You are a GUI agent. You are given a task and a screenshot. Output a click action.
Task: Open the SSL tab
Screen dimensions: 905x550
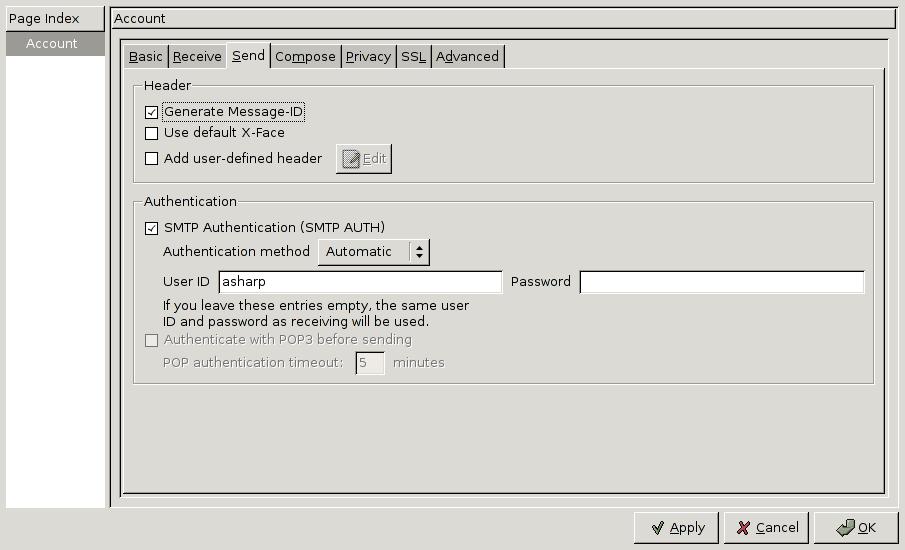413,57
